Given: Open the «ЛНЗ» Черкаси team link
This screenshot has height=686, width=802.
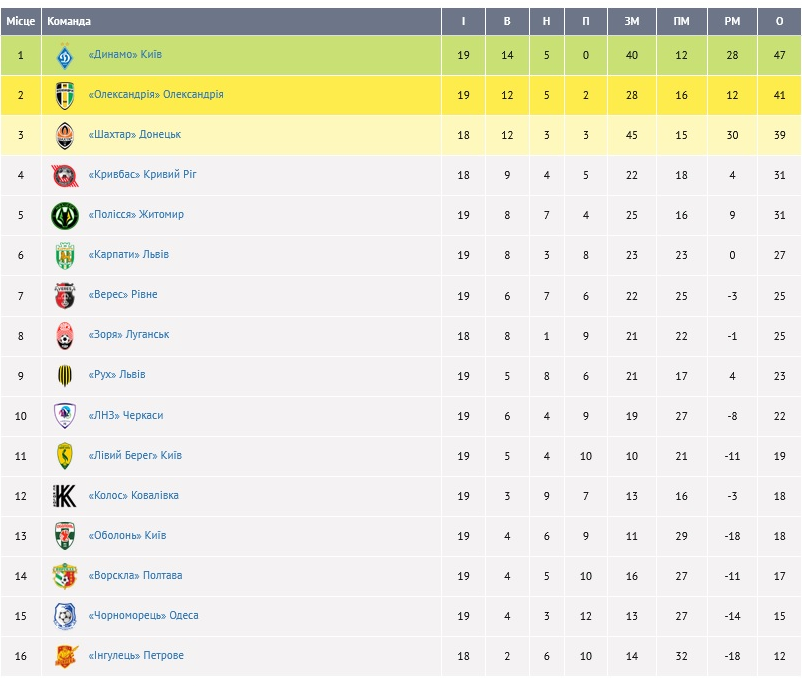Looking at the screenshot, I should tap(126, 415).
